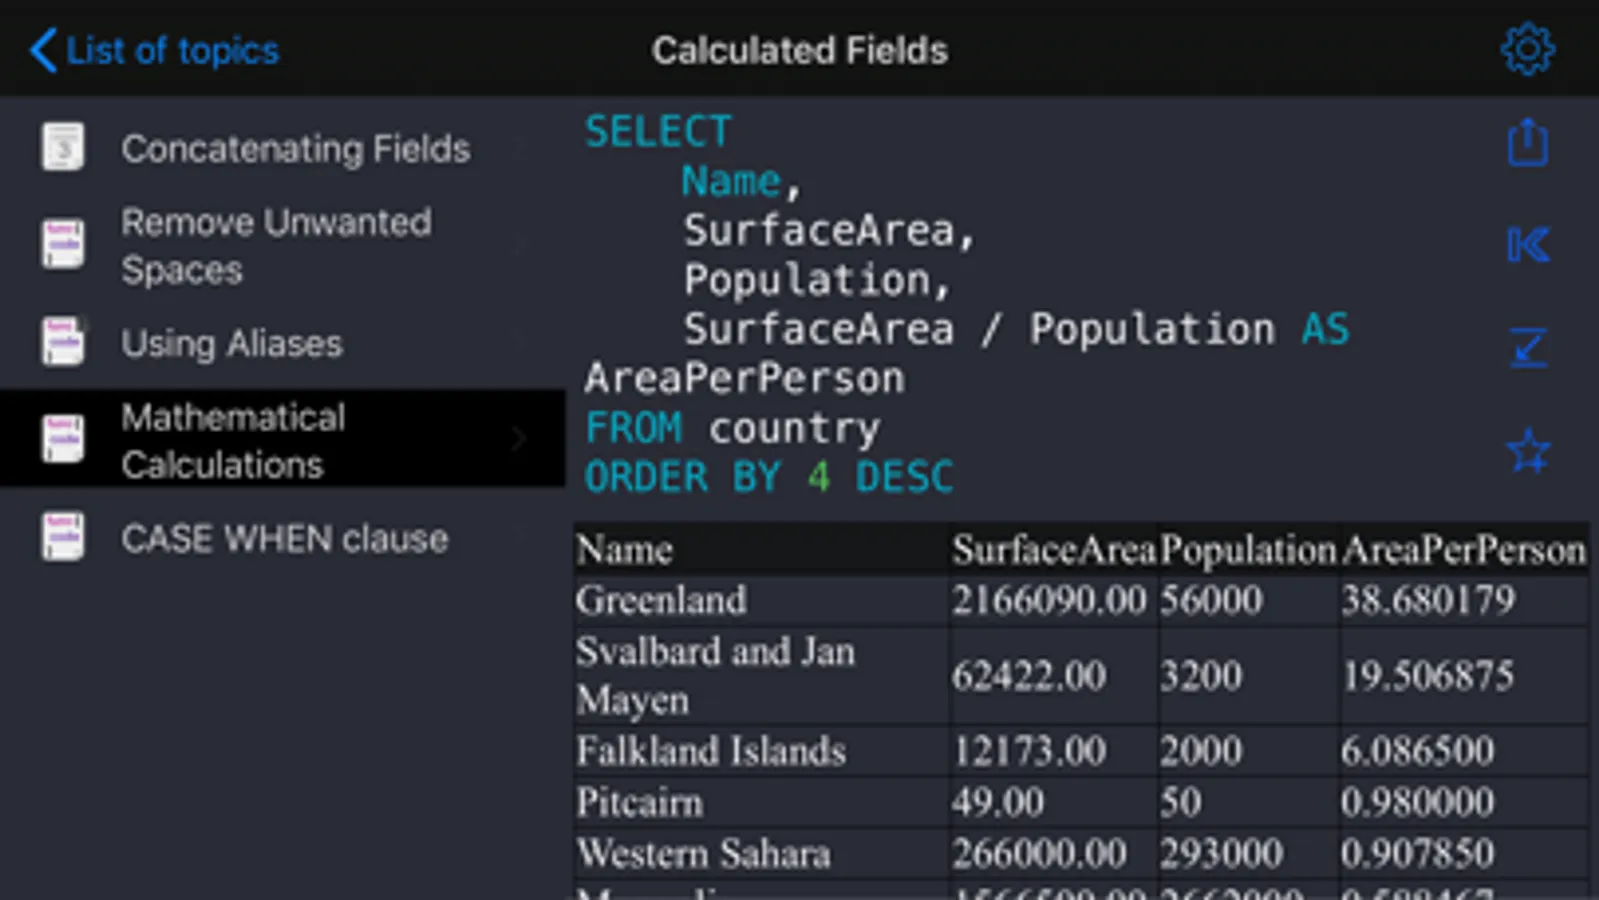This screenshot has height=900, width=1599.
Task: Expand the Mathematical Calculations chevron
Action: 519,439
